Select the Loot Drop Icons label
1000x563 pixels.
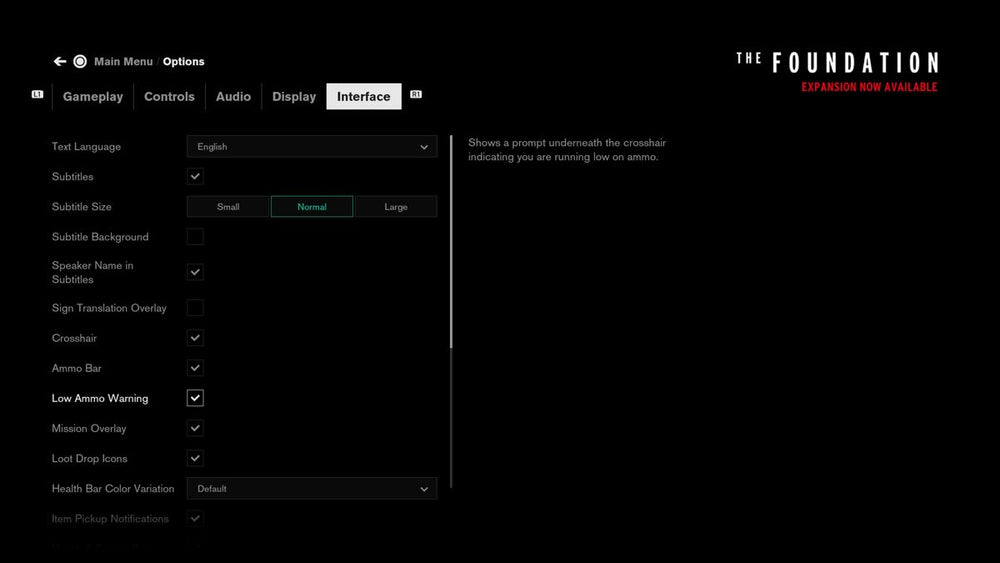pos(90,458)
